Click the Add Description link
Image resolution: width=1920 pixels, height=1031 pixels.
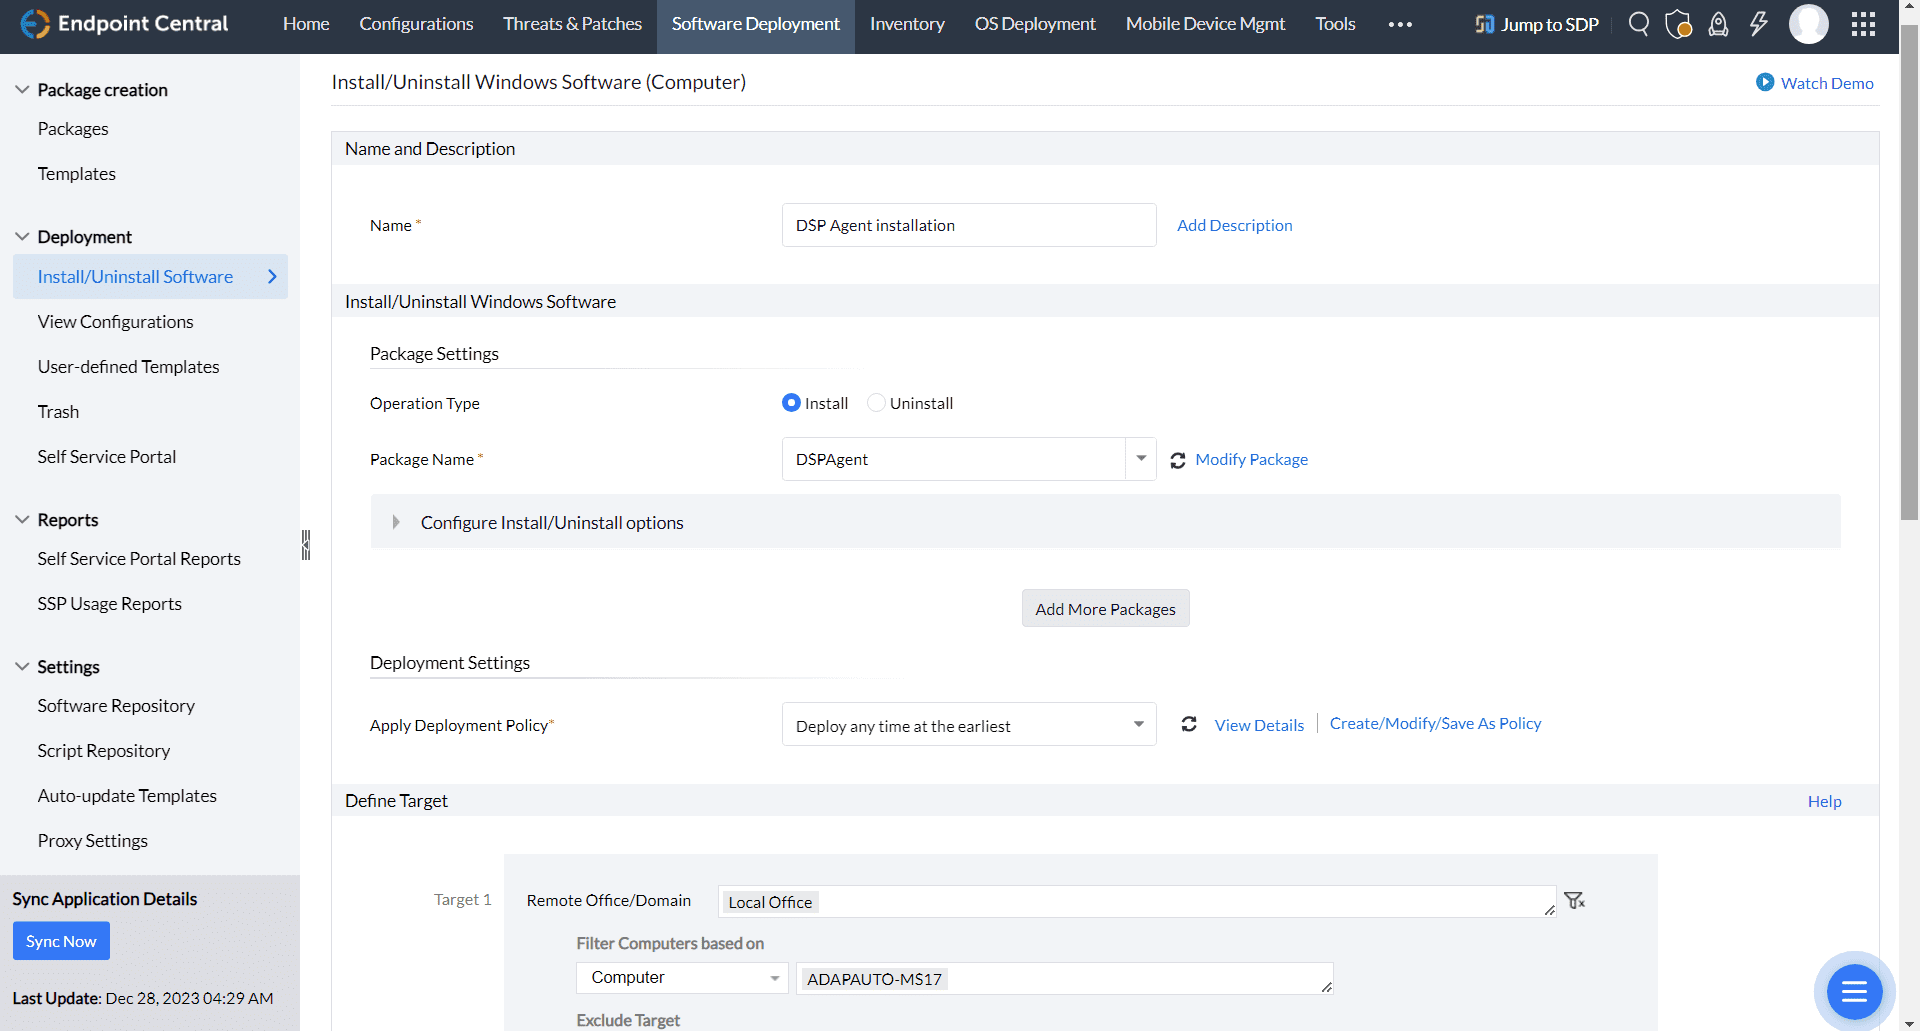(x=1234, y=225)
